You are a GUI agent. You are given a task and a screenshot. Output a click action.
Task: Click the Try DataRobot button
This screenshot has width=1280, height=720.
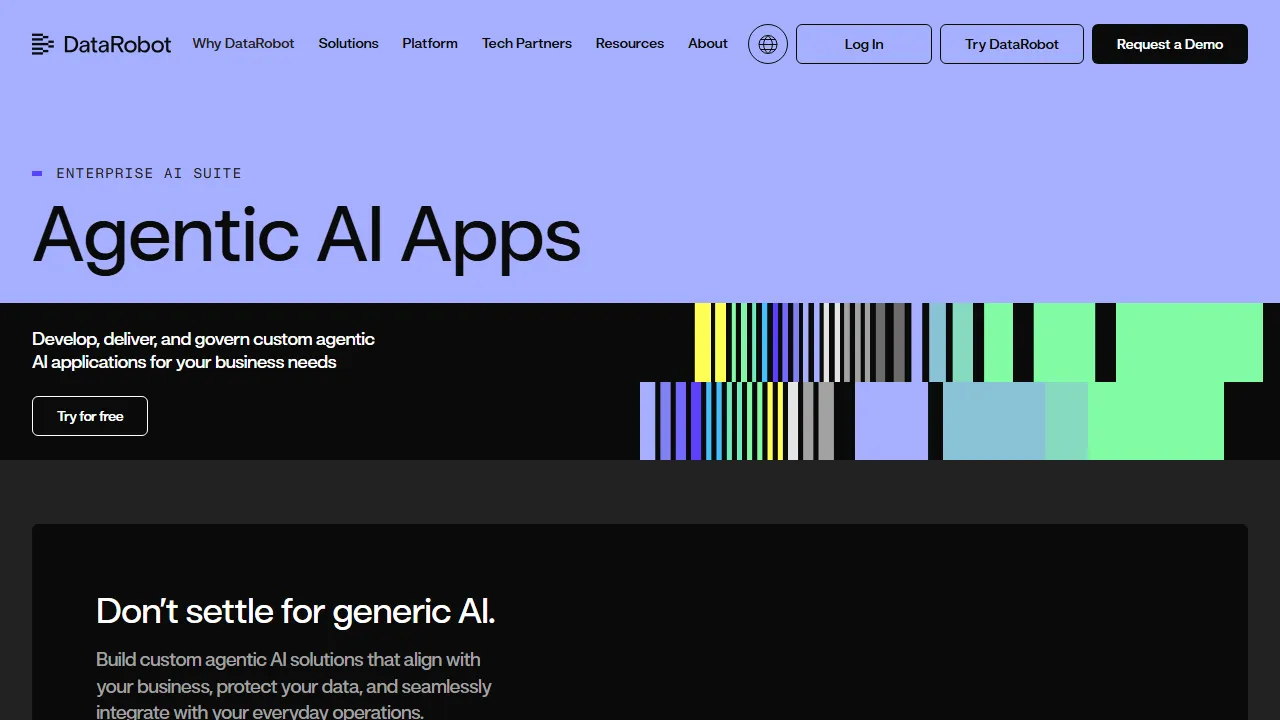click(x=1012, y=44)
